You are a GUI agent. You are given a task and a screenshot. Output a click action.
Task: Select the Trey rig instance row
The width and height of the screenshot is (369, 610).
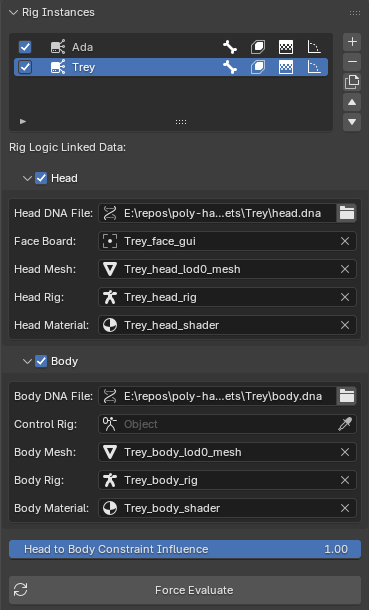tap(171, 67)
